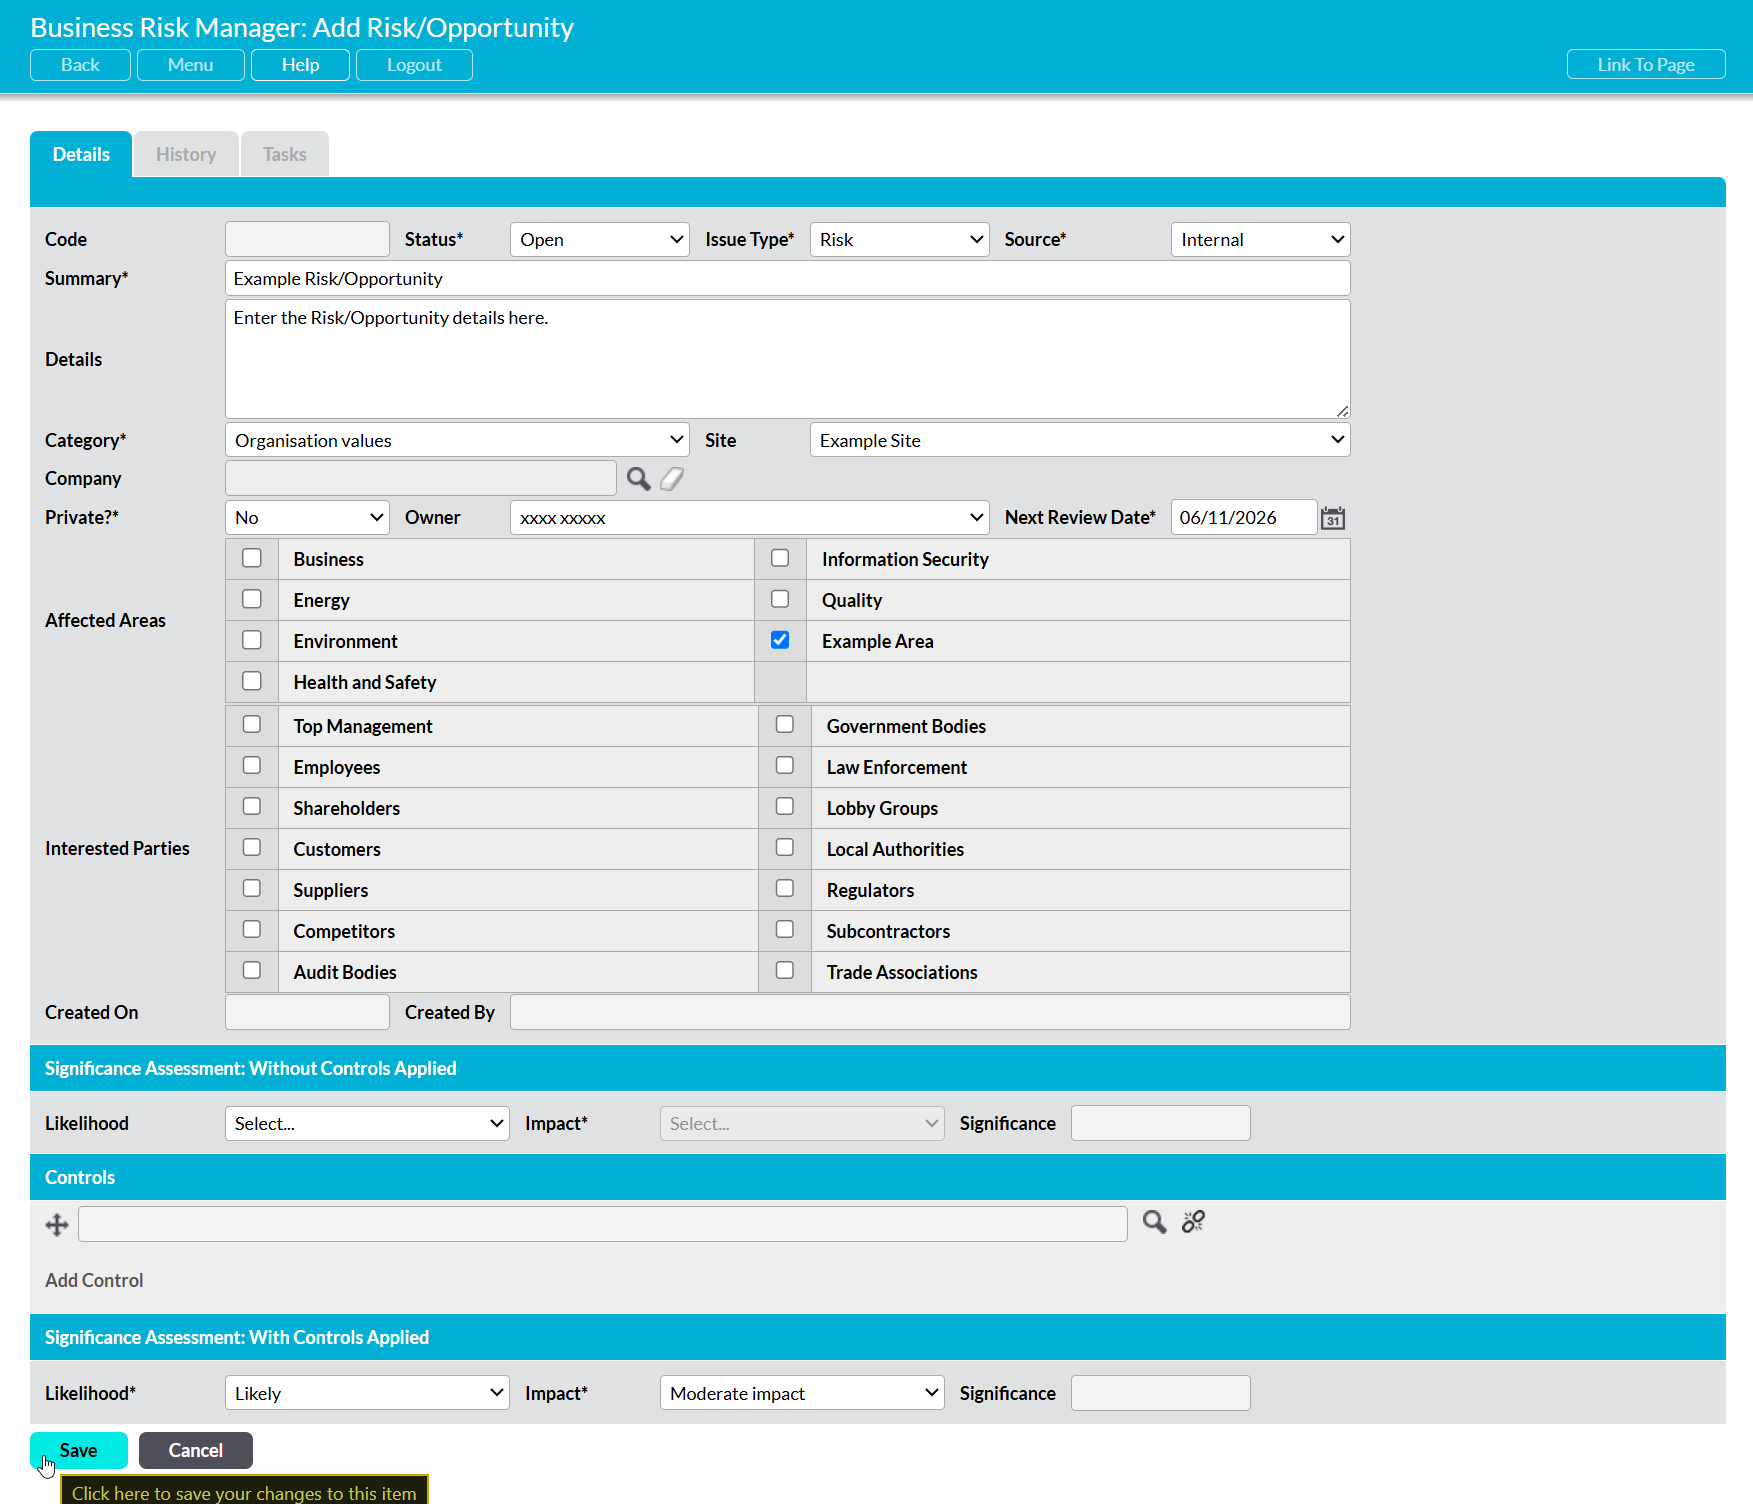The height and width of the screenshot is (1504, 1753).
Task: Open the Category dropdown
Action: [x=457, y=440]
